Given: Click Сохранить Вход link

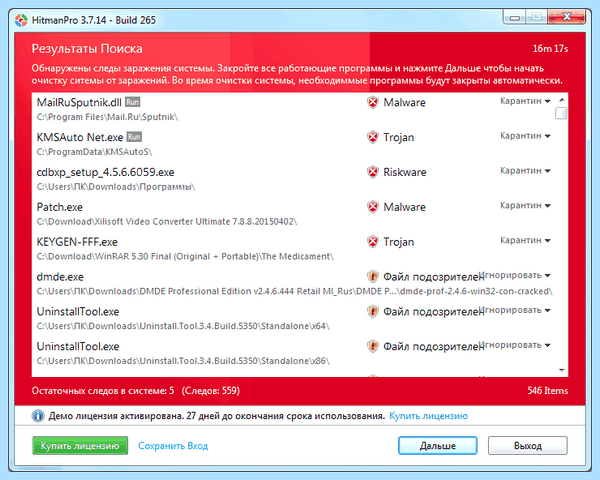Looking at the screenshot, I should click(173, 446).
